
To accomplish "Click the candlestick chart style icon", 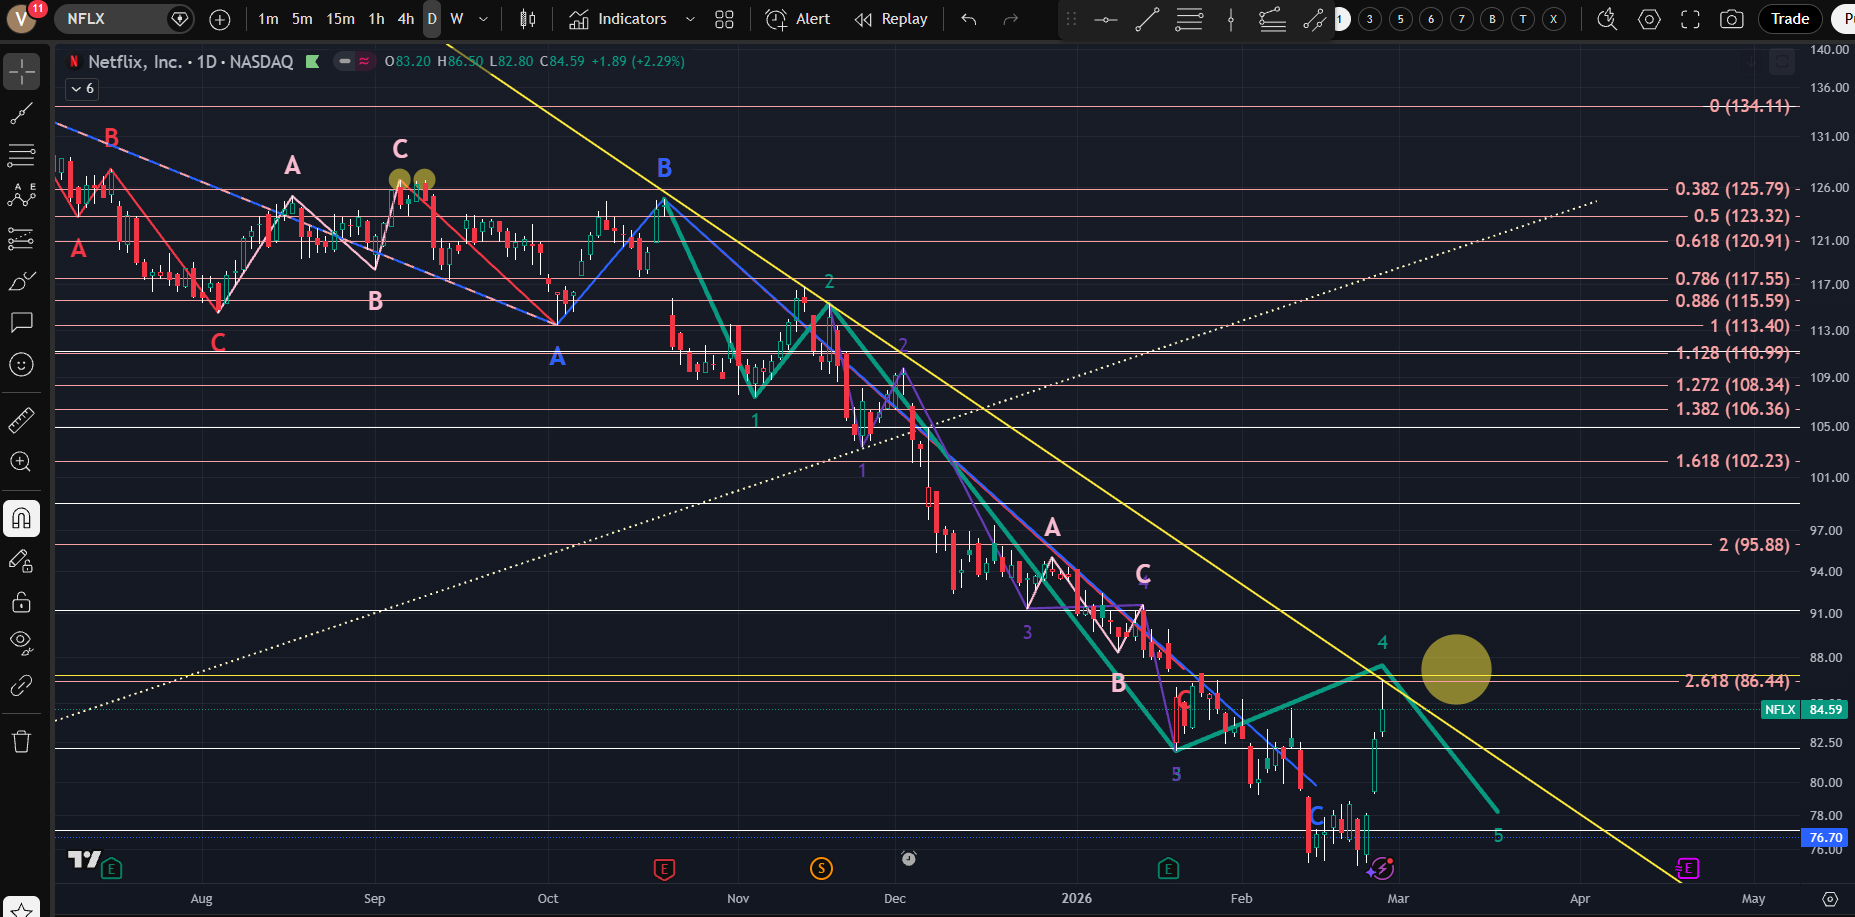I will tap(528, 19).
